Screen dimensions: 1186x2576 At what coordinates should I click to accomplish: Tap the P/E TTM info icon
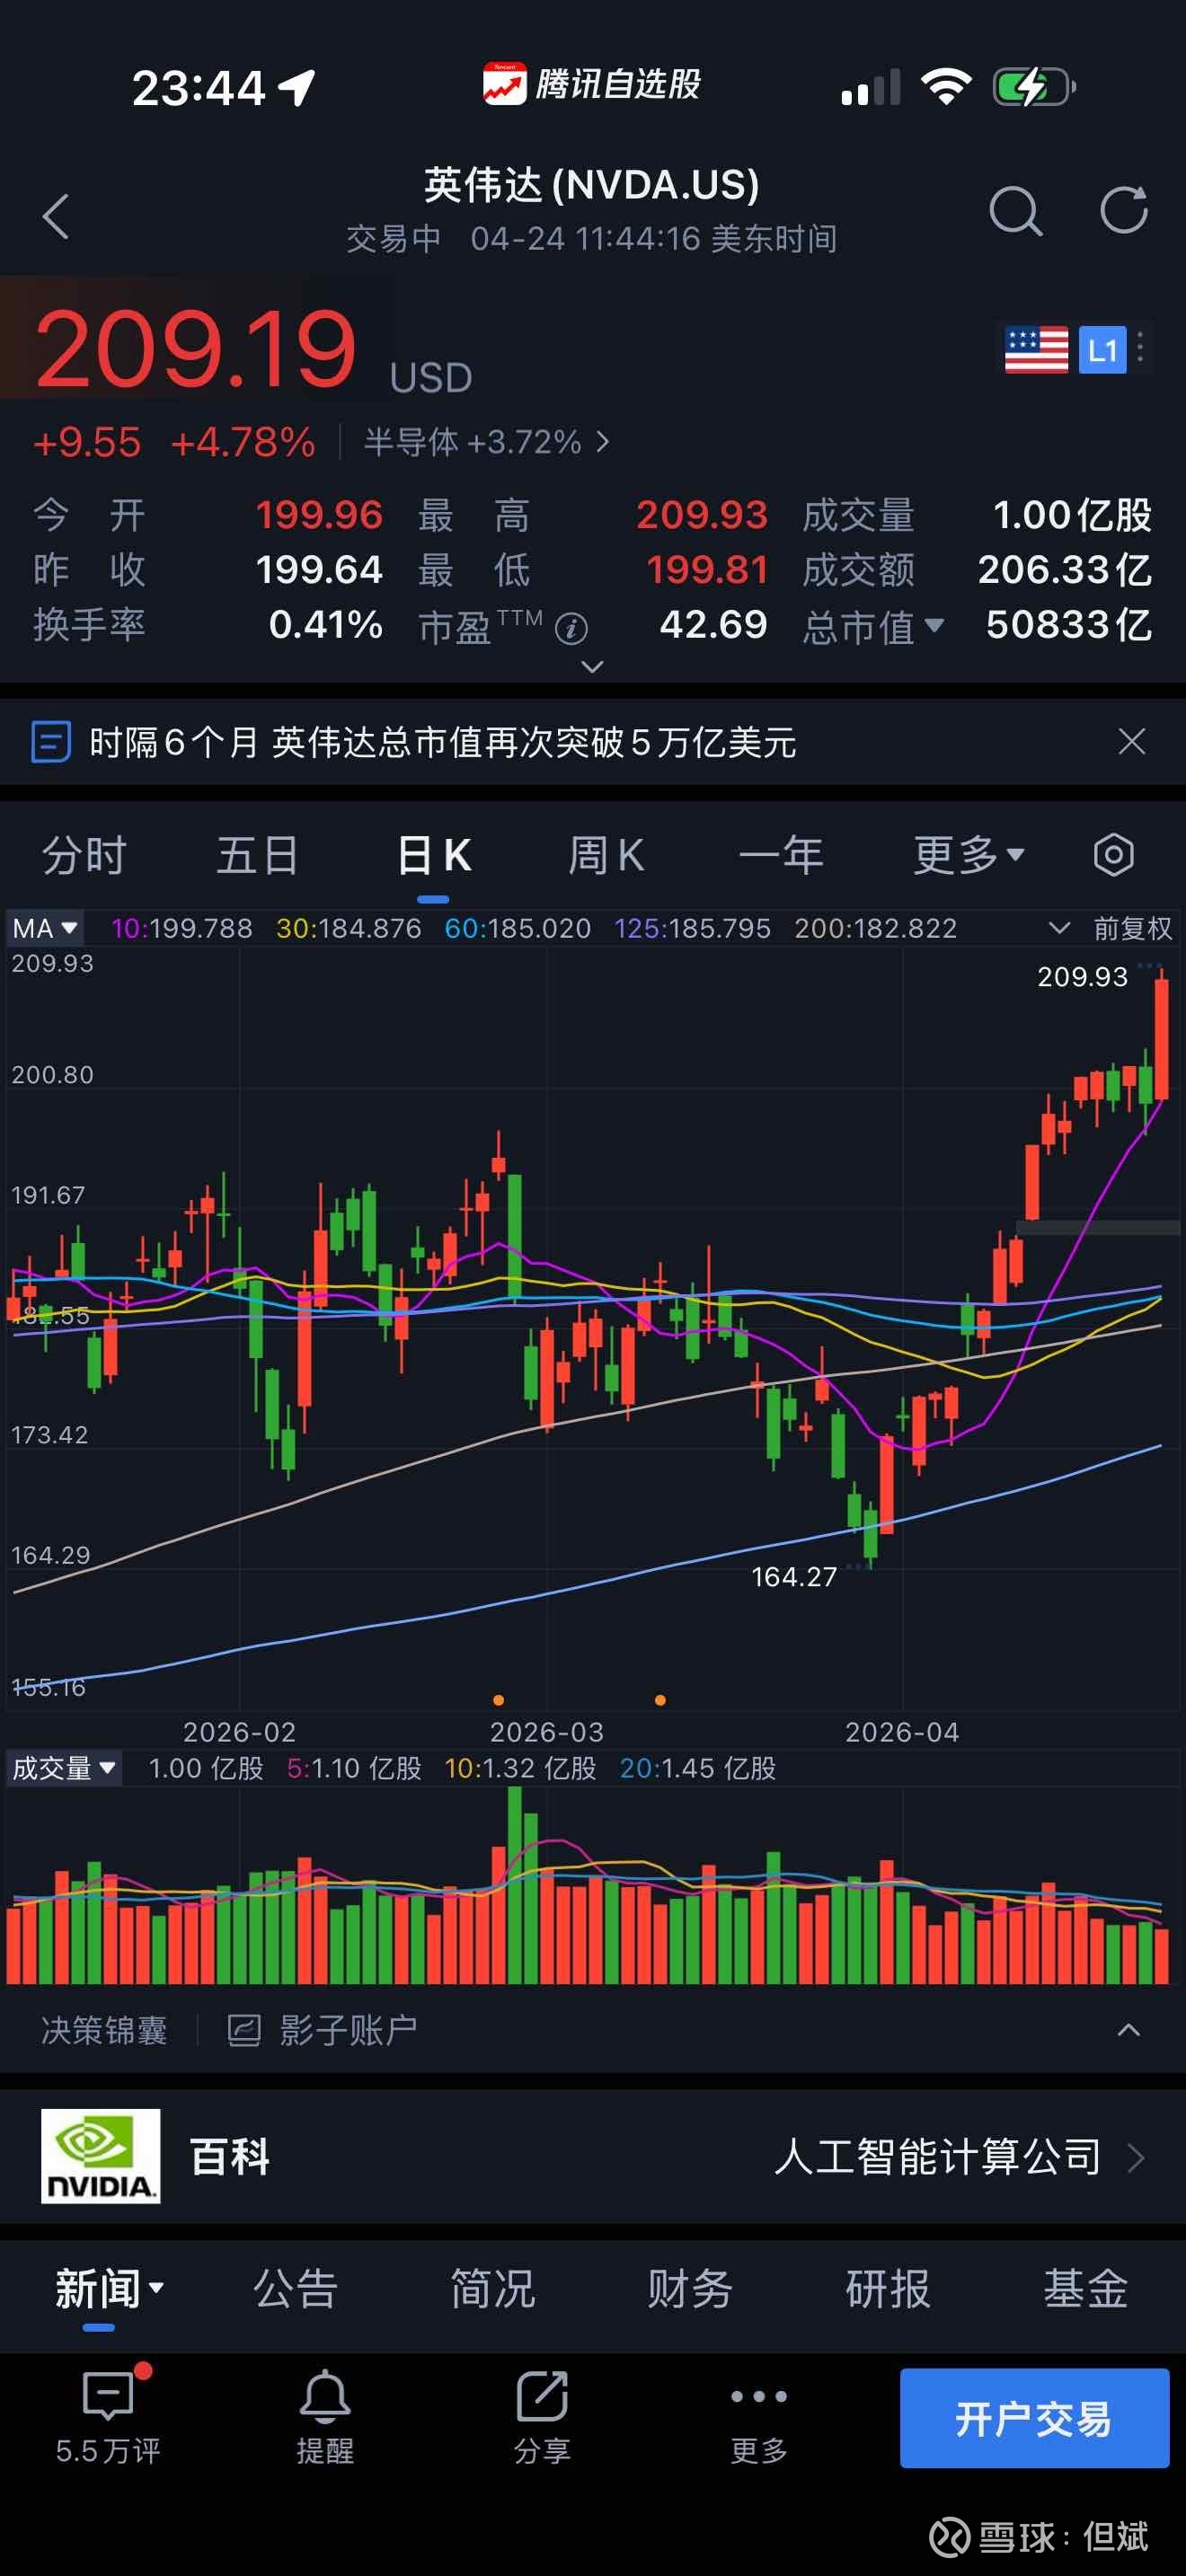(571, 628)
